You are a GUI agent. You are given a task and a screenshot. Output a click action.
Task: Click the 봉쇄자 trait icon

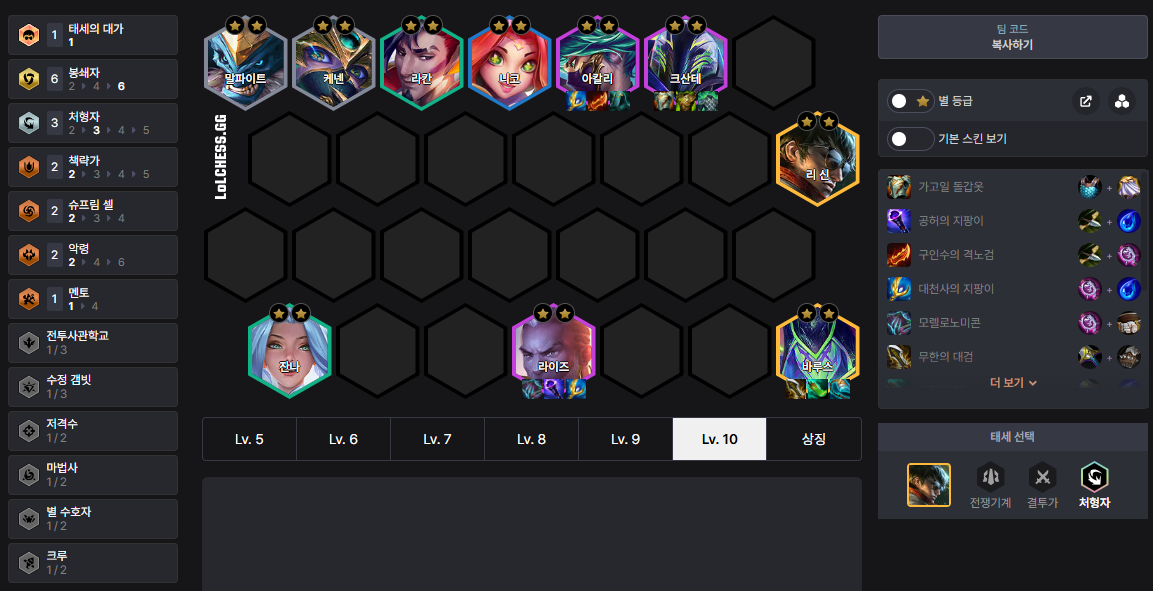coord(29,79)
